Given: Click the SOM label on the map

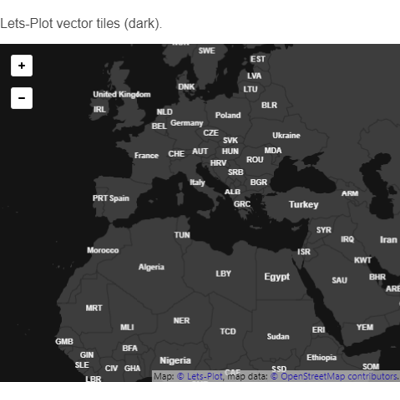Looking at the screenshot, I should (371, 367).
